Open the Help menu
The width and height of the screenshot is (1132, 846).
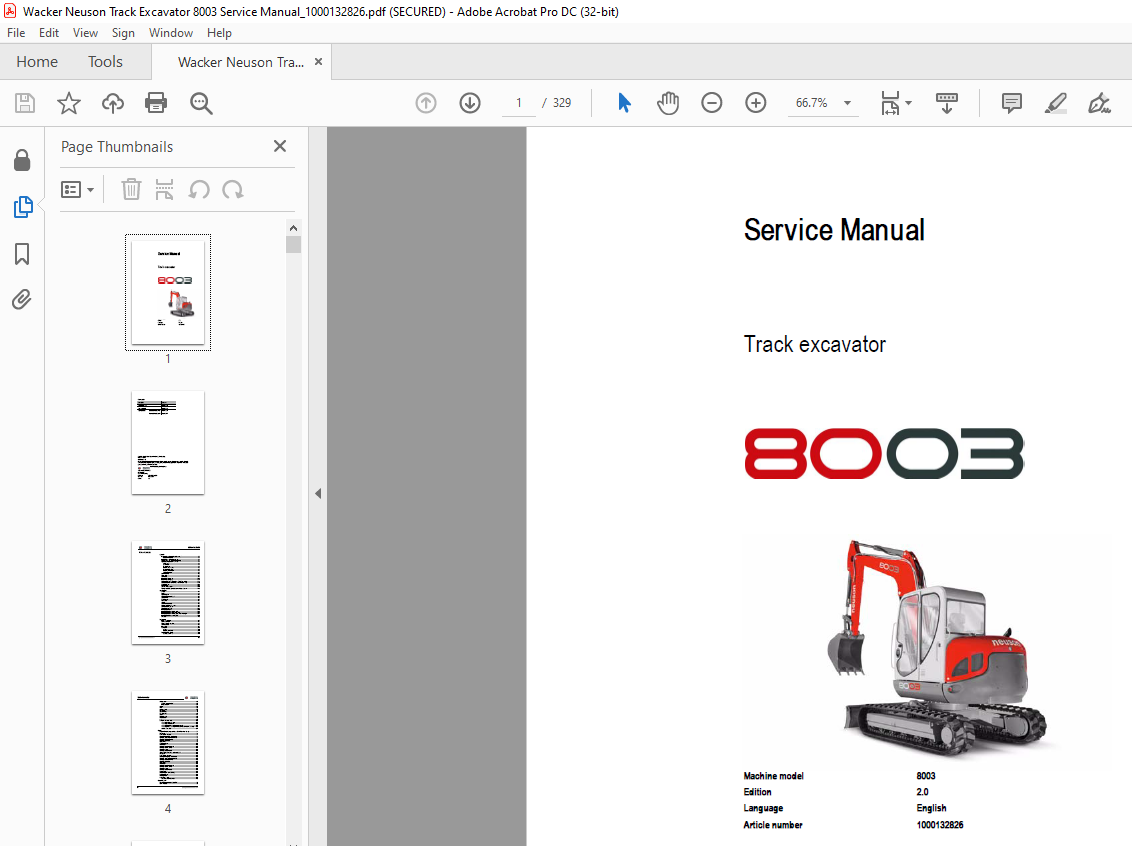[219, 32]
